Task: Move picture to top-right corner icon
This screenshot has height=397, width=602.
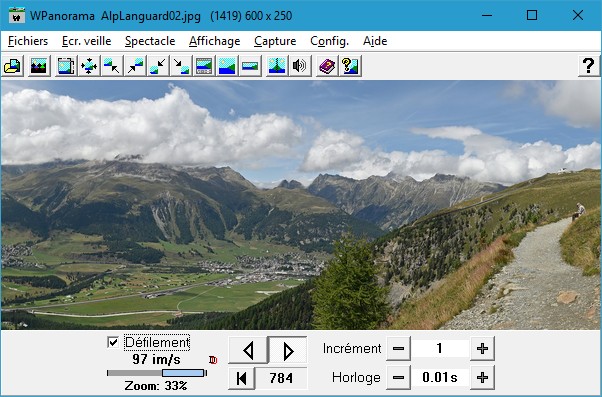Action: pyautogui.click(x=135, y=66)
